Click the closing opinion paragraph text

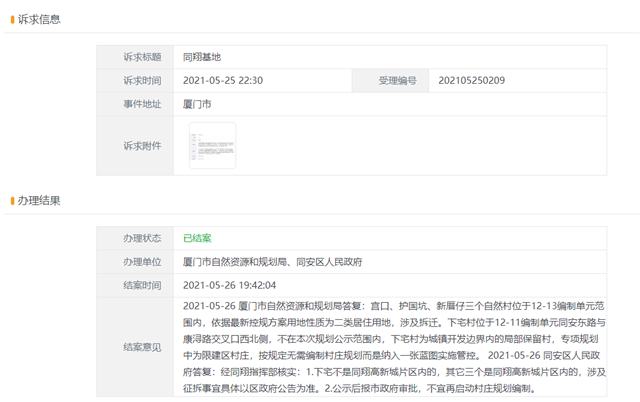click(x=394, y=347)
